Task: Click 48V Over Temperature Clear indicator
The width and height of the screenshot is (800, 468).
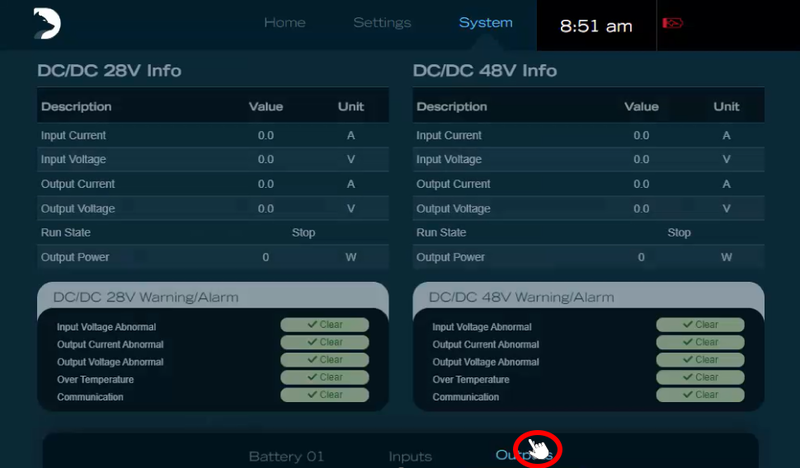Action: [700, 378]
